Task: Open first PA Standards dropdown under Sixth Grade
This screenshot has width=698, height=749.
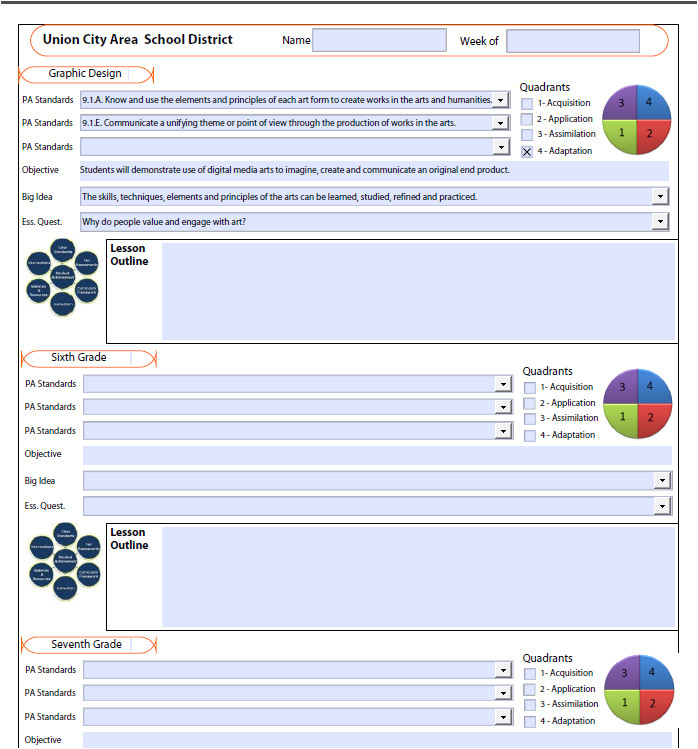Action: 503,384
